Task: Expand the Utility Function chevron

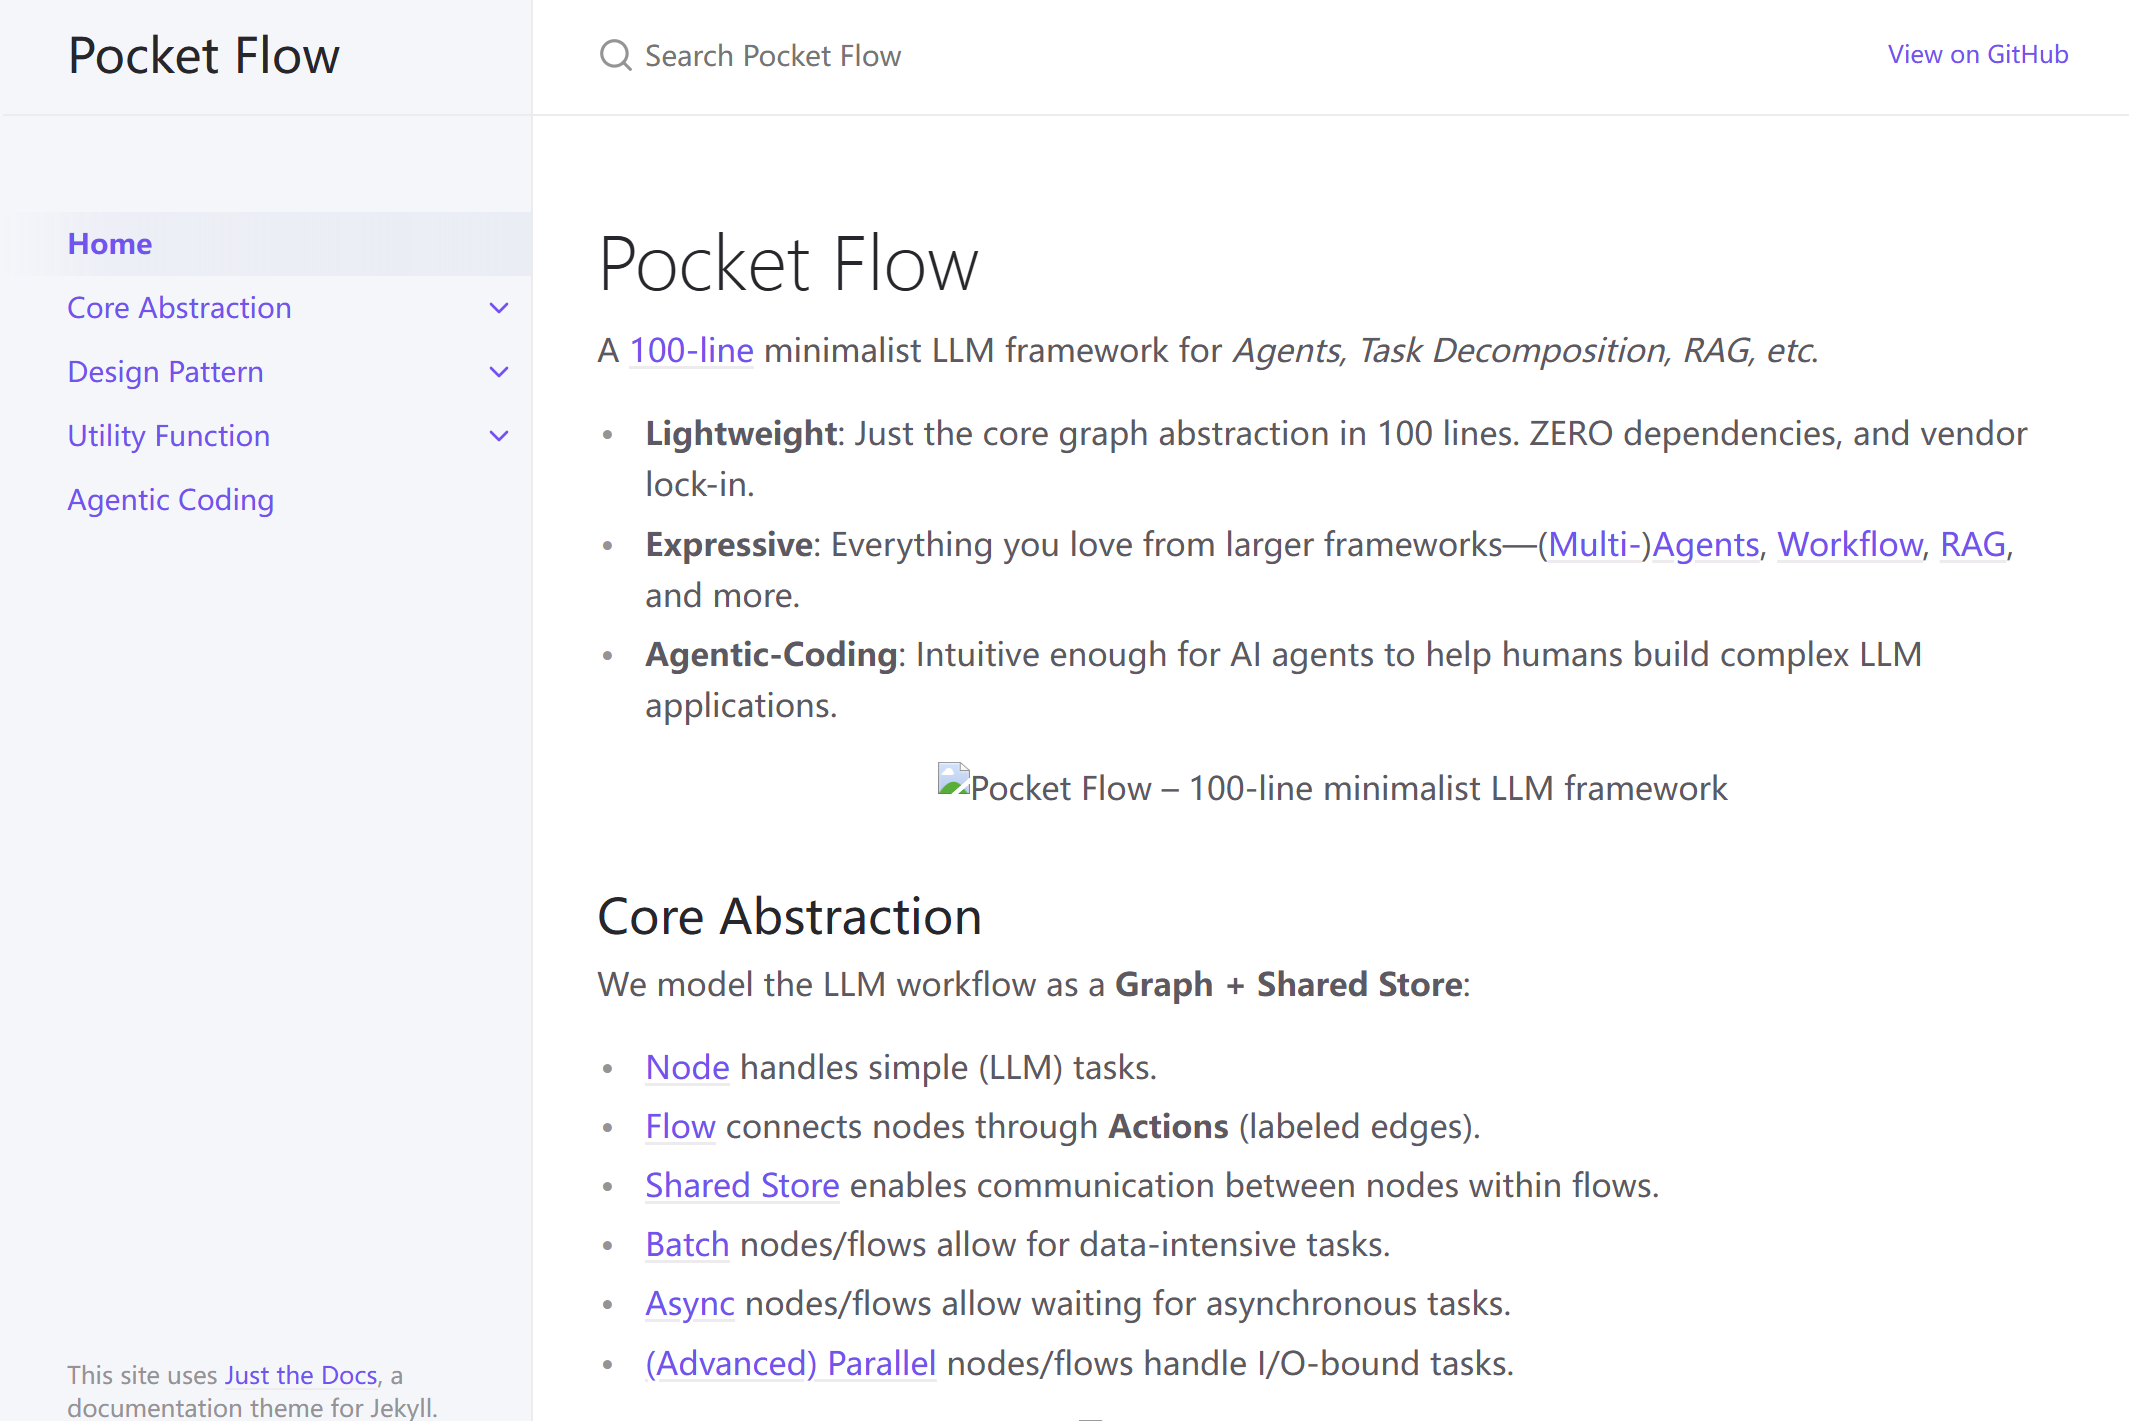Action: [x=499, y=436]
